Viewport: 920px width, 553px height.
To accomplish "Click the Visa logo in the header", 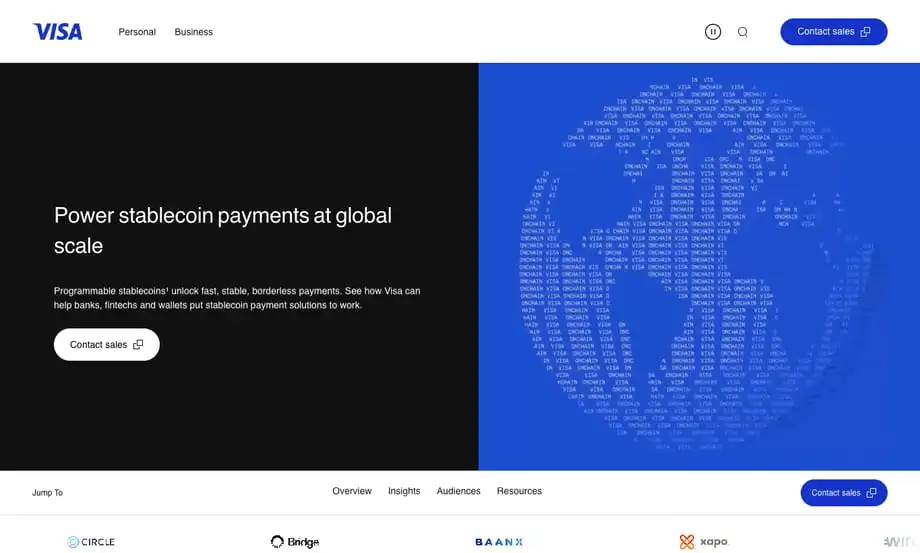I will (58, 32).
